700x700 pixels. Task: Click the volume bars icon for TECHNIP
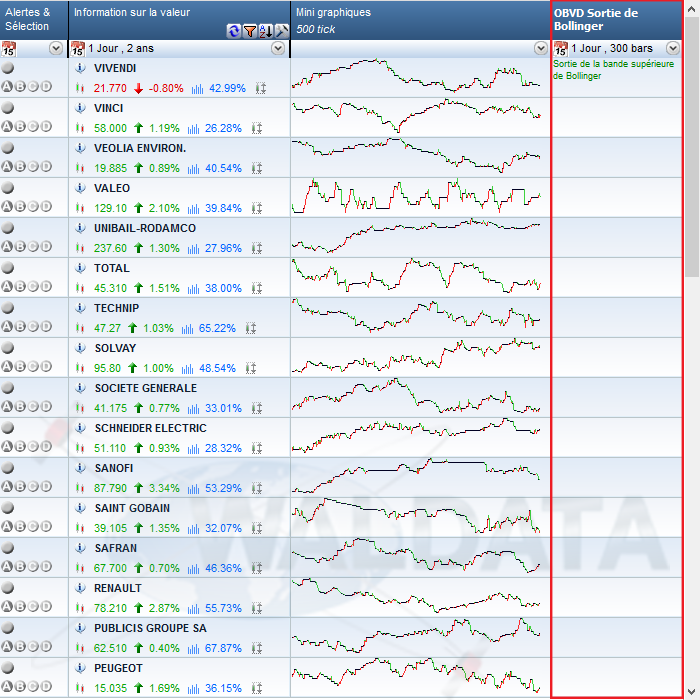pos(188,329)
